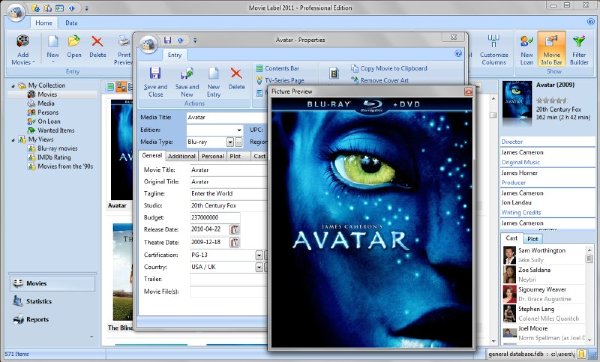
Task: Toggle the Movie Info Bar button
Action: (551, 49)
